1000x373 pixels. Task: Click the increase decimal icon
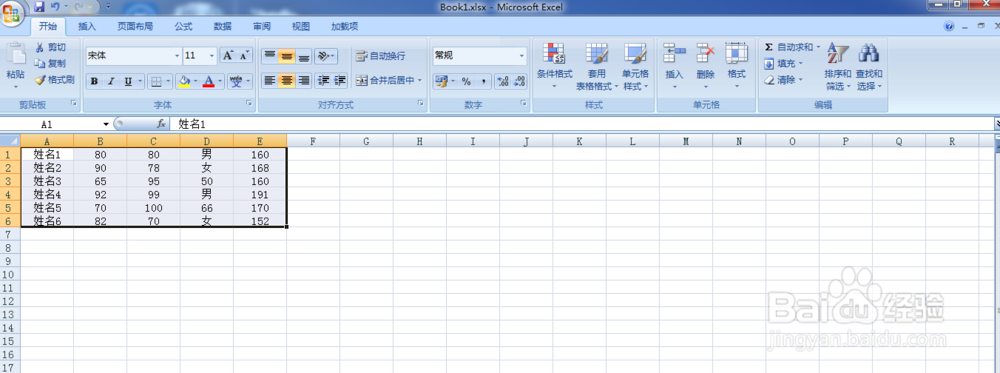pos(503,81)
